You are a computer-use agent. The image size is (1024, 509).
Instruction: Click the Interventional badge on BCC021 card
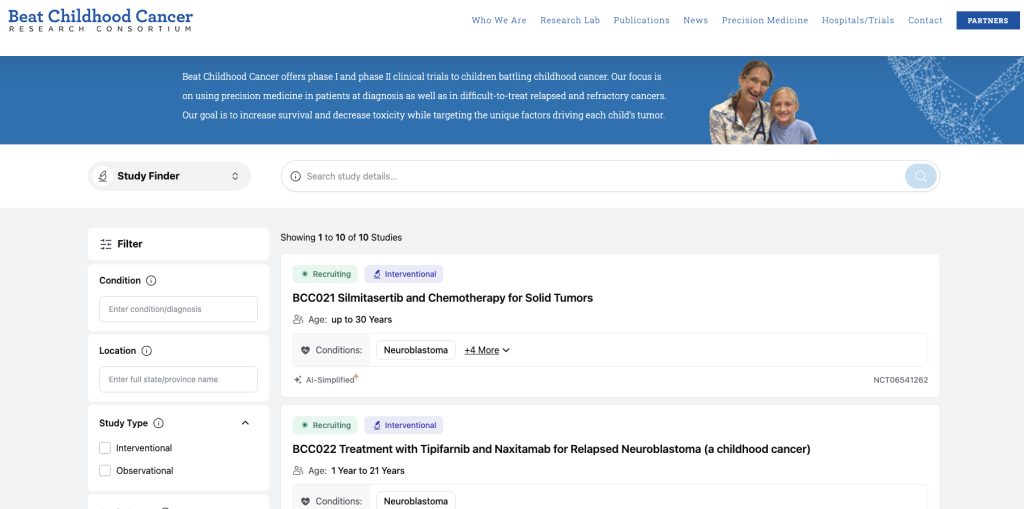tap(404, 274)
